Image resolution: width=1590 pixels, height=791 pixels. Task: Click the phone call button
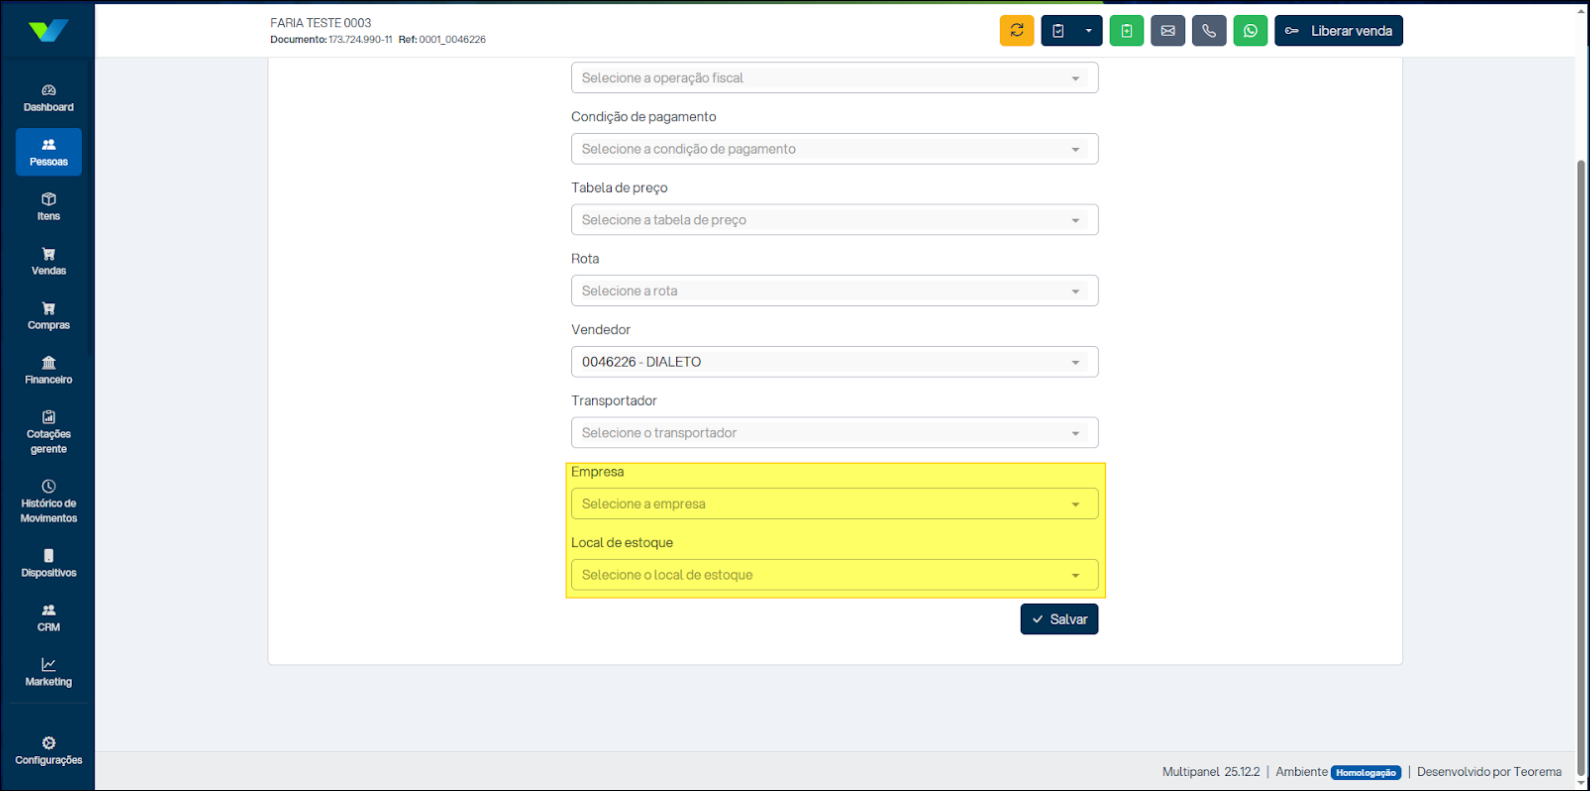point(1209,31)
